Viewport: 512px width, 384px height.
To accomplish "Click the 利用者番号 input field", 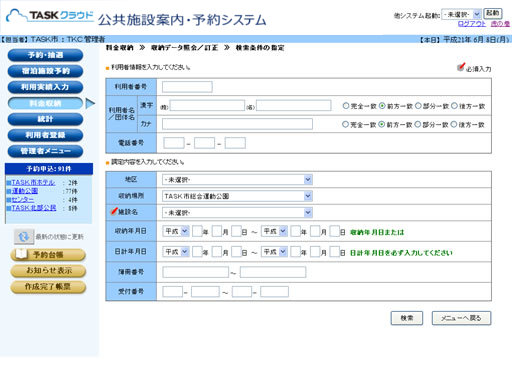I will pos(187,87).
